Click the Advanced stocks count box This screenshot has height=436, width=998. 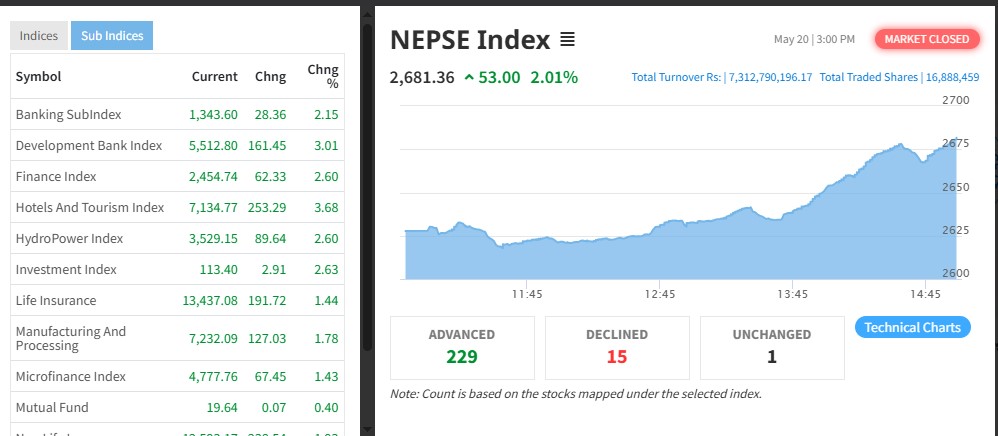coord(462,347)
